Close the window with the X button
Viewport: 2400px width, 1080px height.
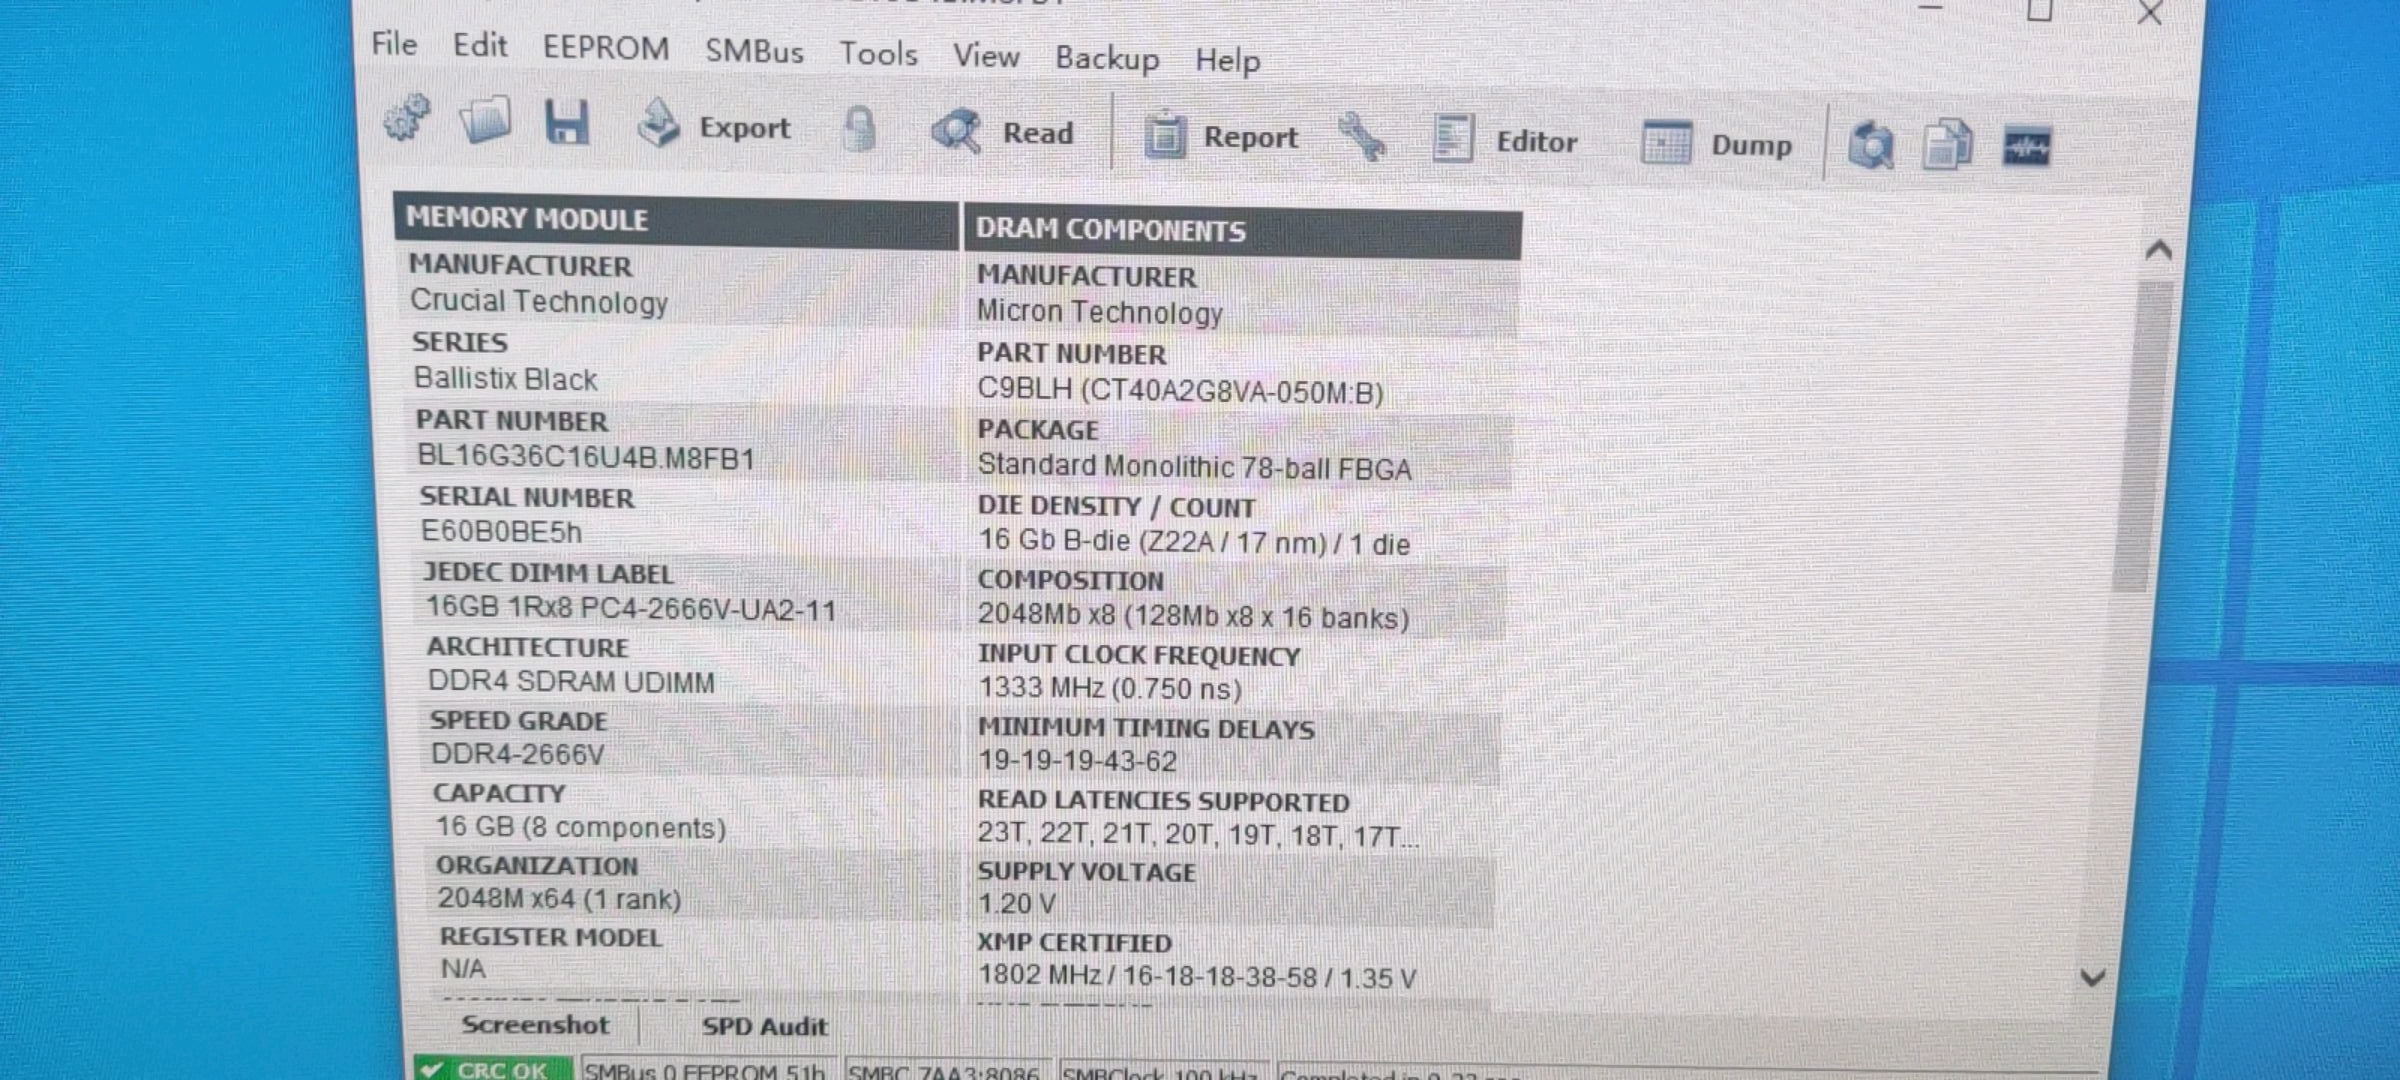tap(2150, 12)
